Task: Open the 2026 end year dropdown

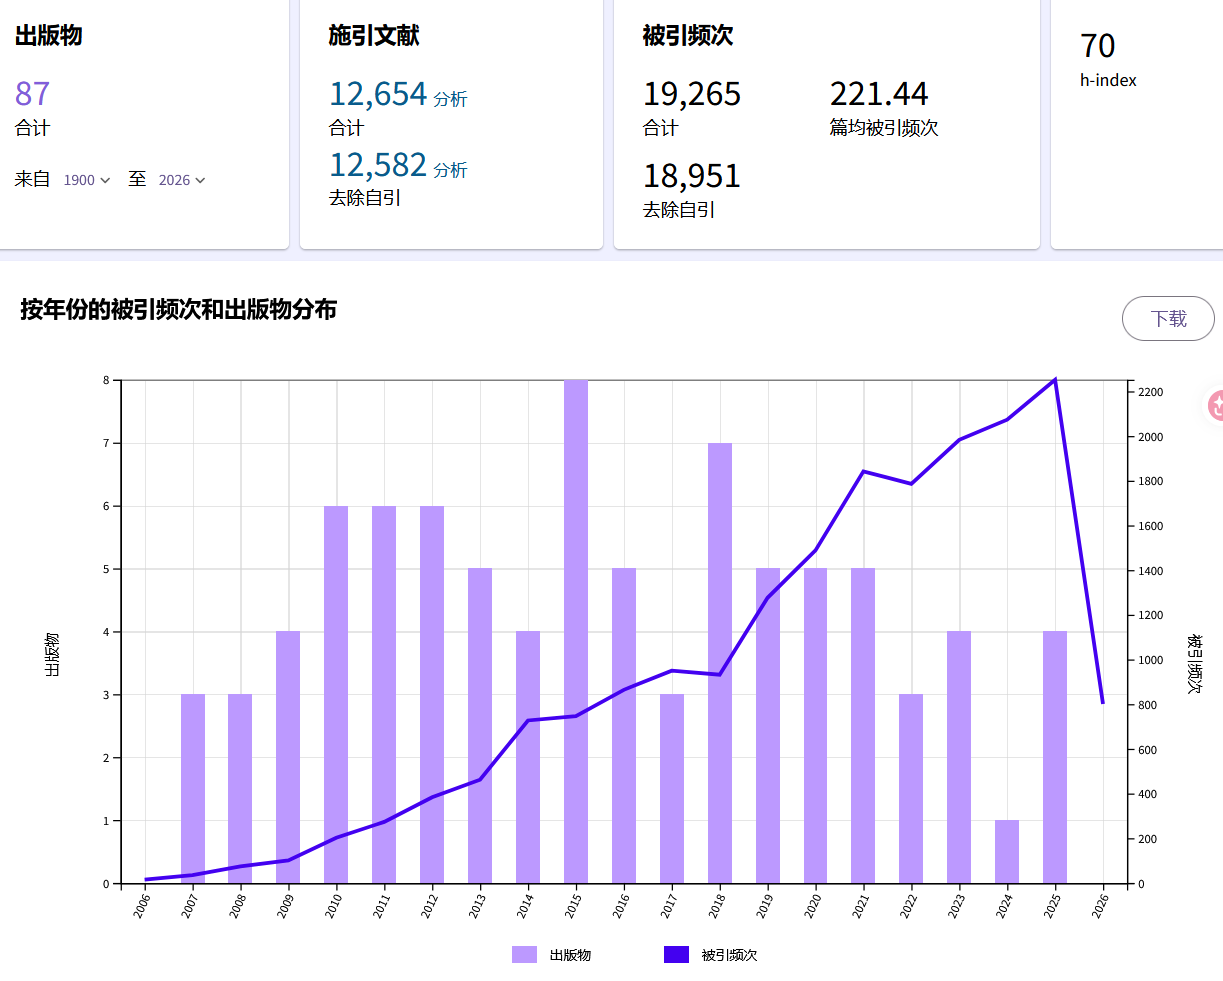Action: point(181,180)
